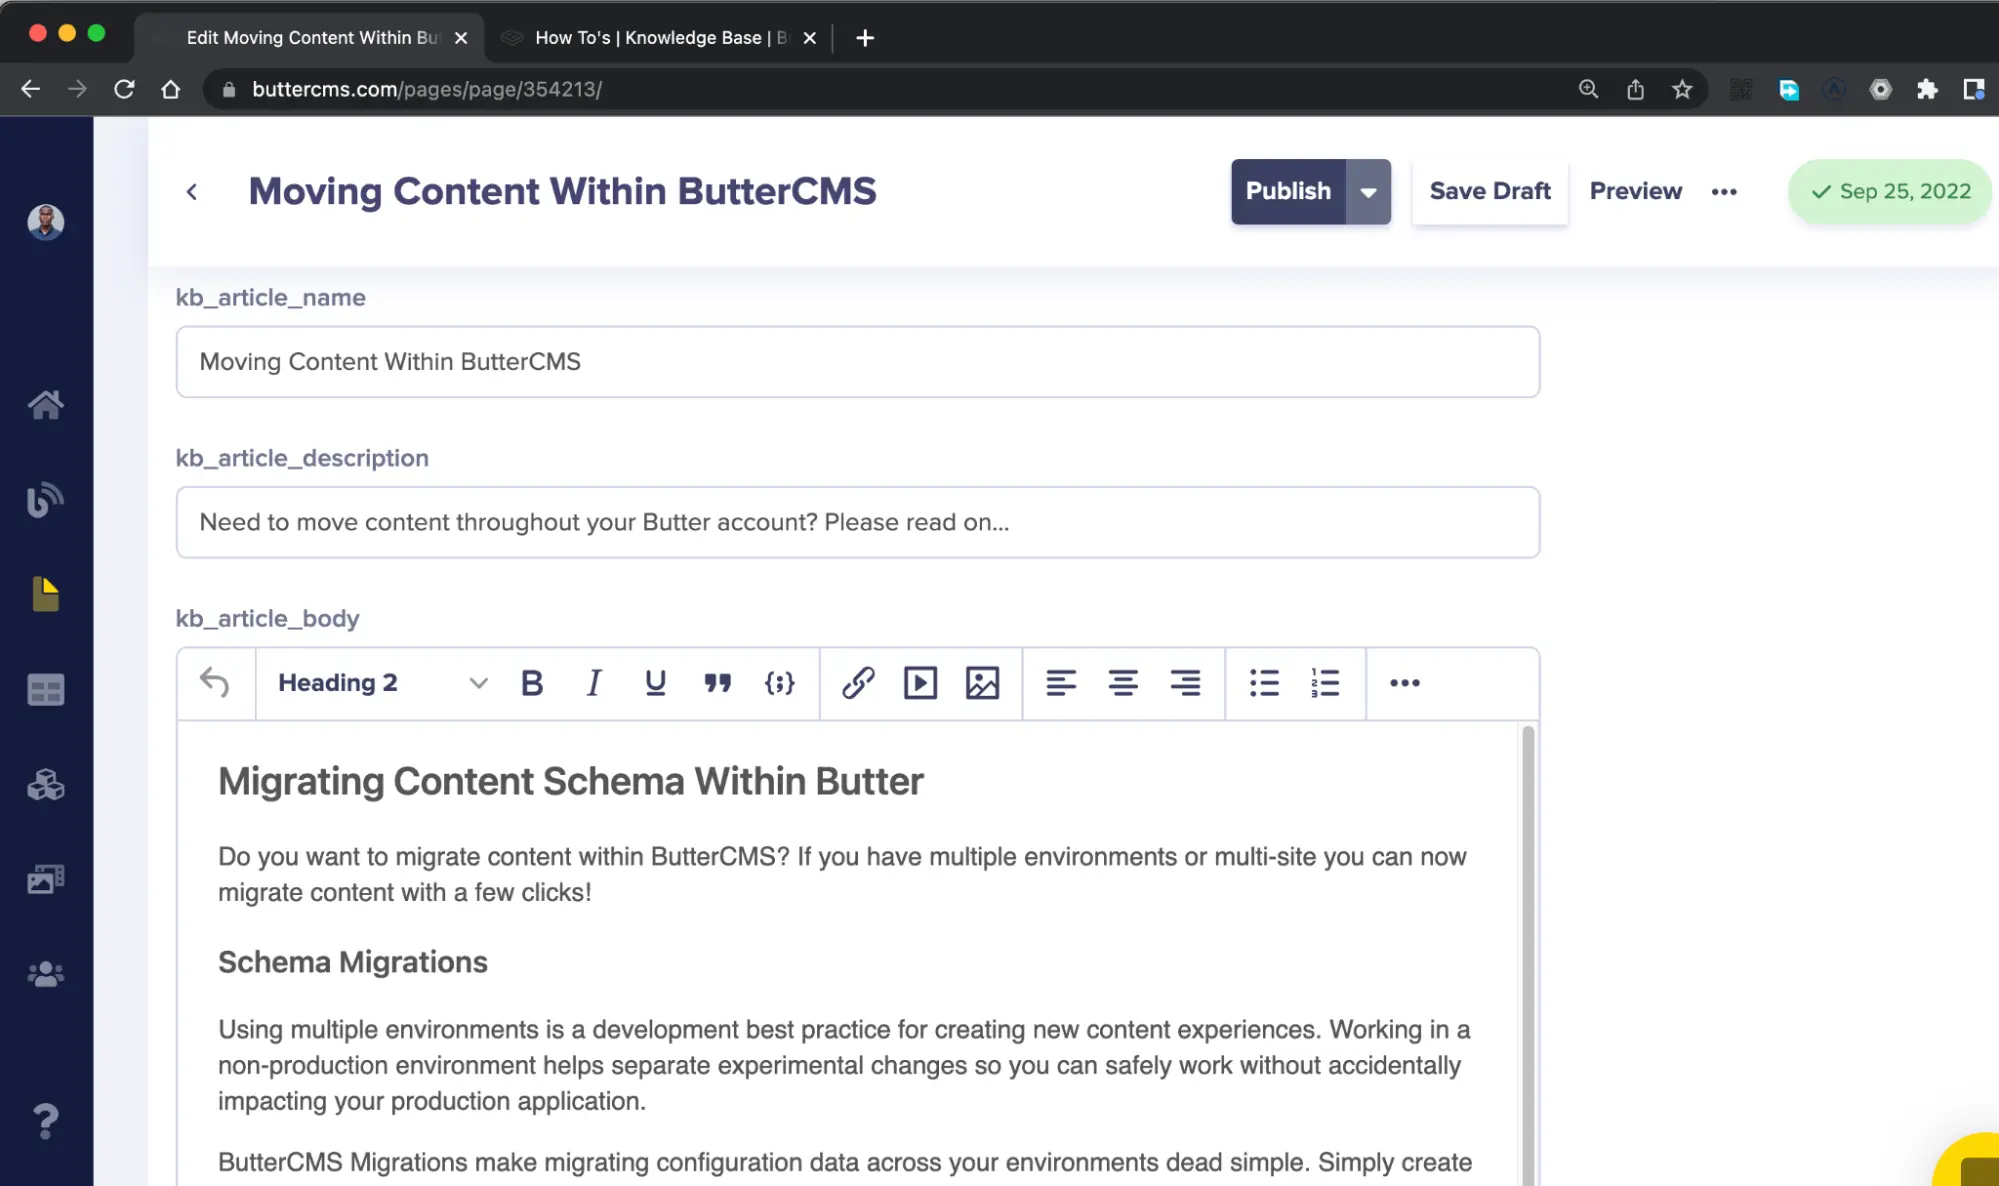Open the Heading 2 style dropdown
This screenshot has height=1186, width=1999.
click(383, 683)
